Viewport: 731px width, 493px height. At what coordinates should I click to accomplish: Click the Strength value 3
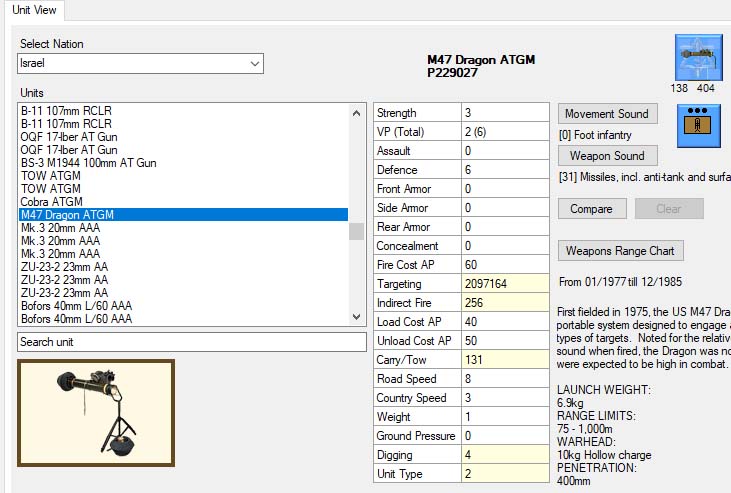point(505,113)
